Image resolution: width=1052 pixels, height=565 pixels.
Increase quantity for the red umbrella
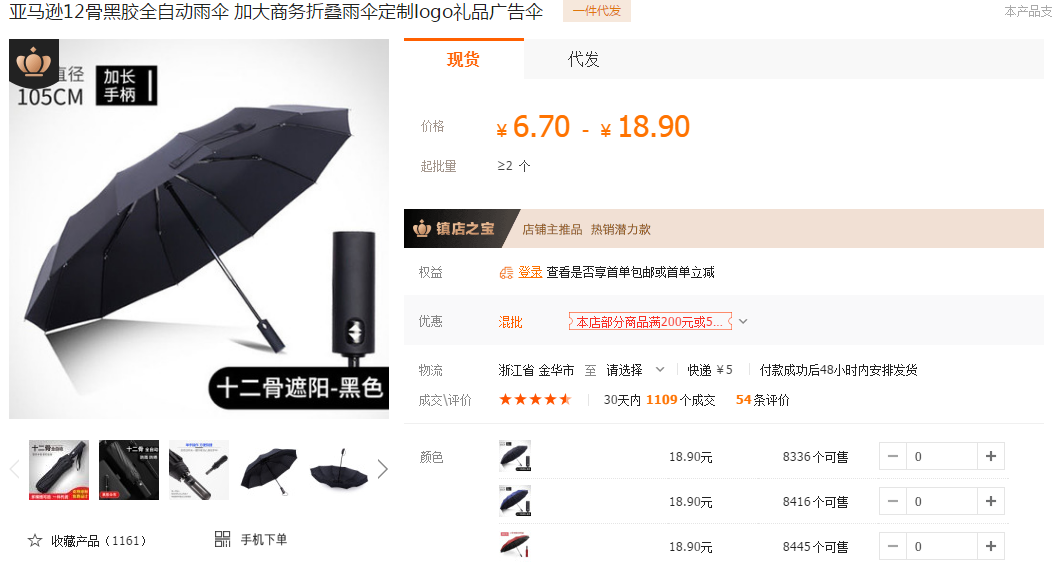pyautogui.click(x=990, y=546)
